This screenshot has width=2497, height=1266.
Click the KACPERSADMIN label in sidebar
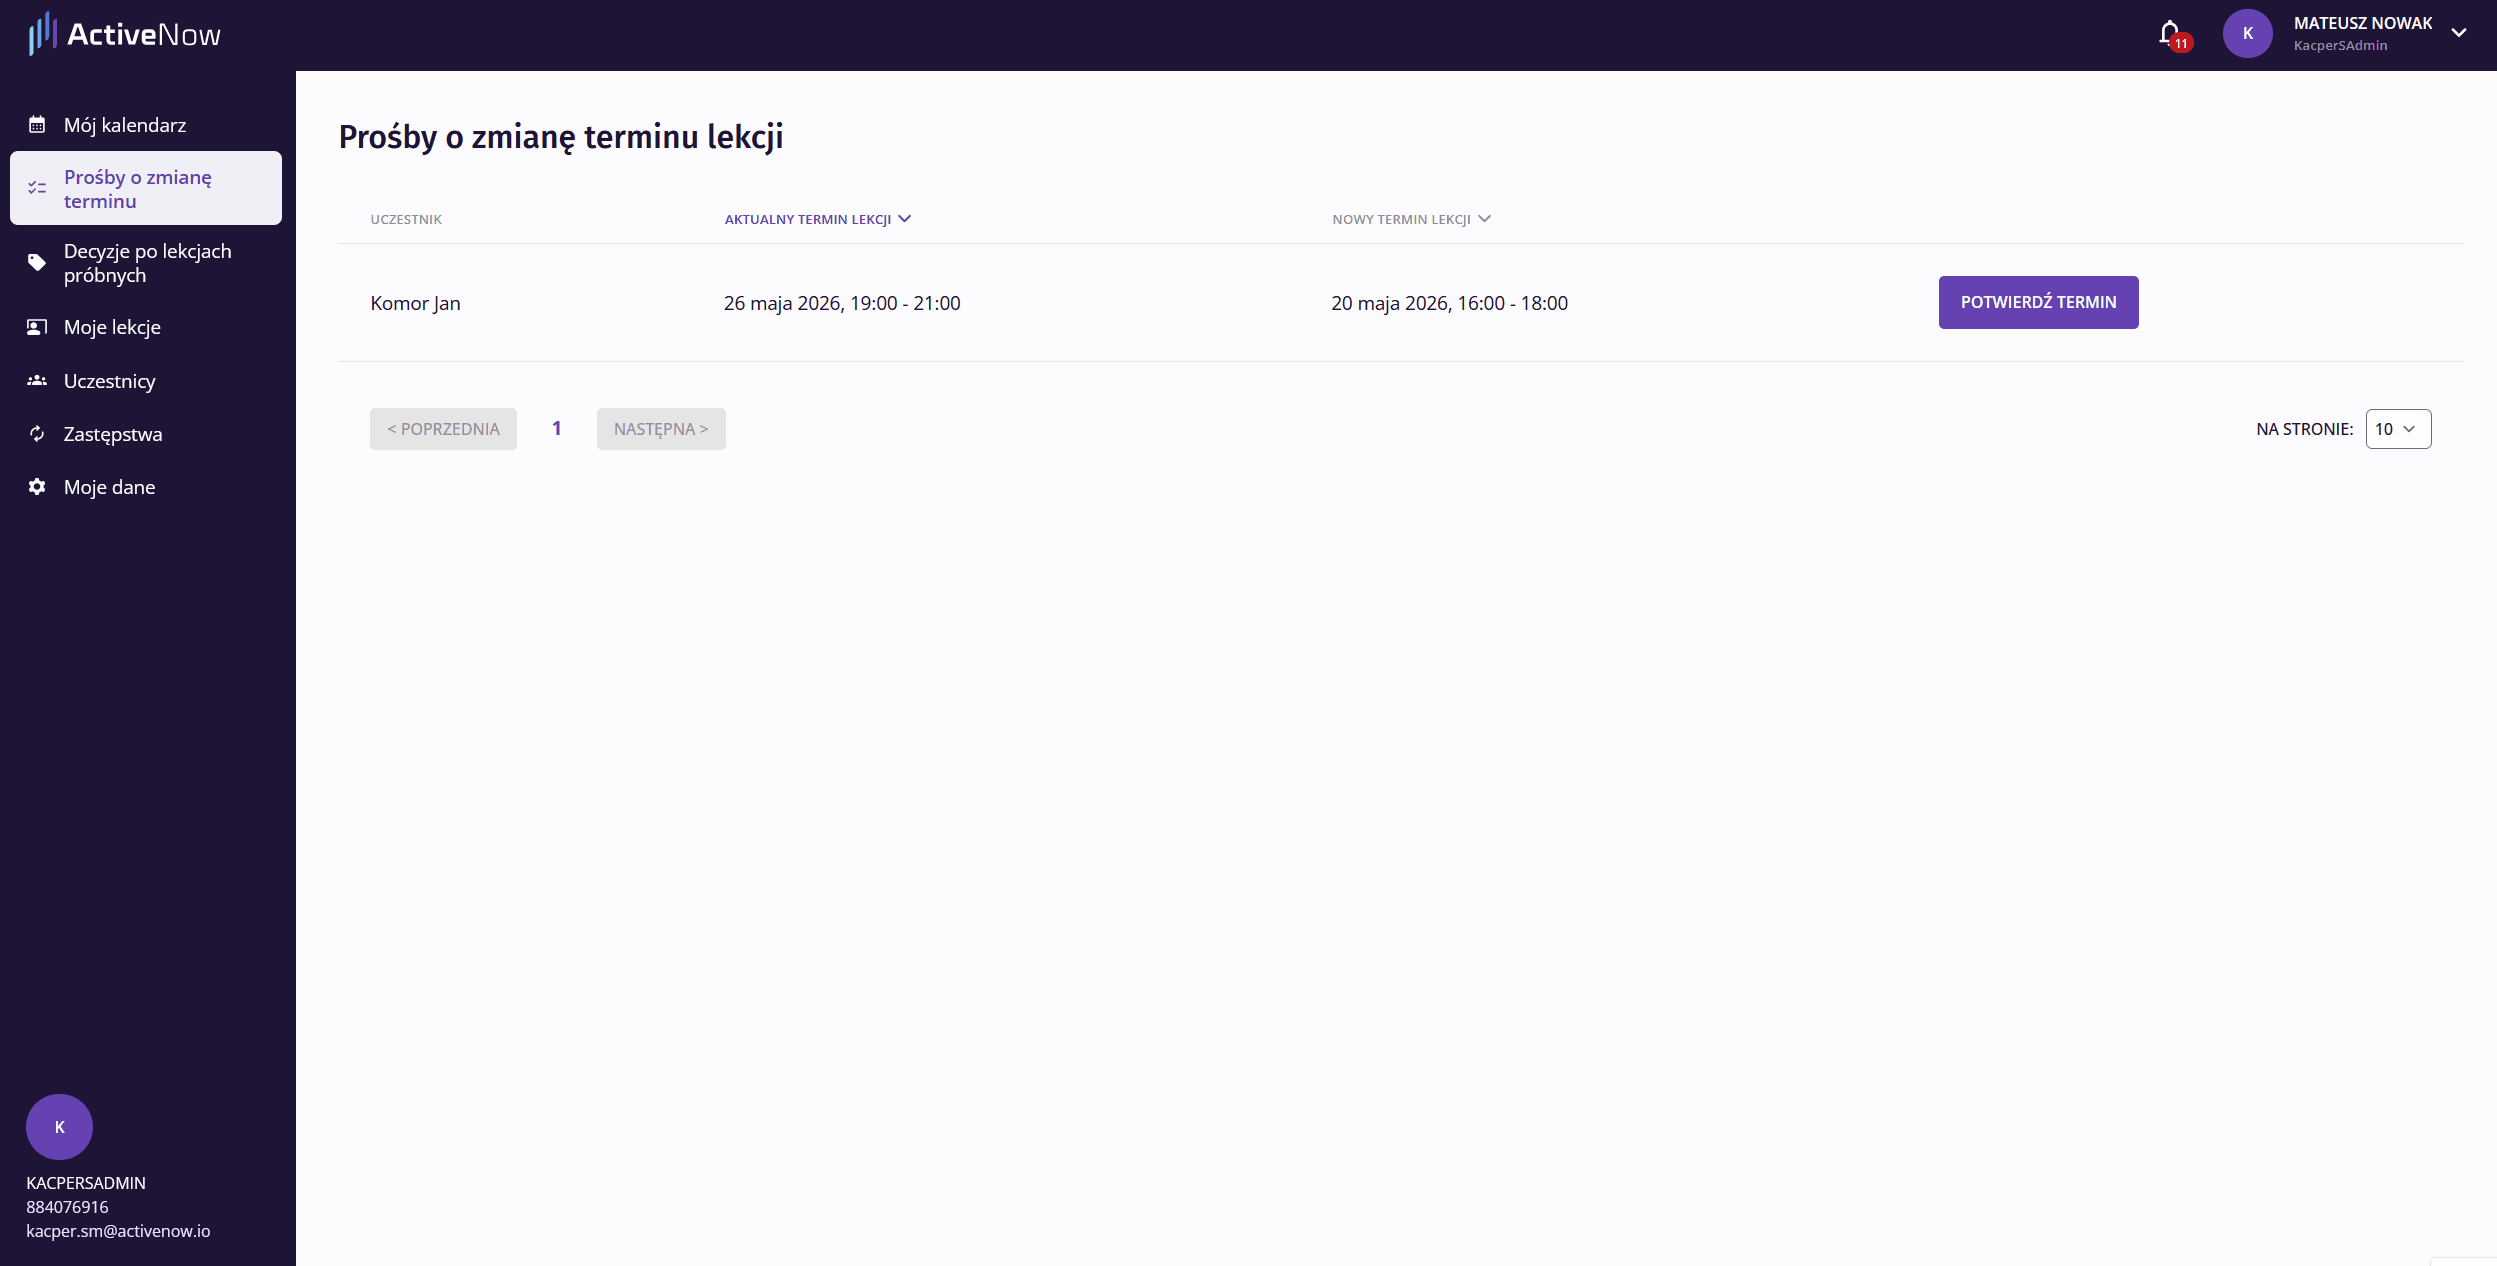(86, 1183)
